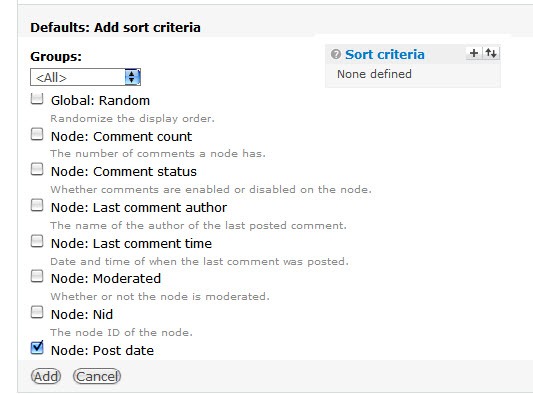The height and width of the screenshot is (394, 533).
Task: Click the help question mark icon
Action: [x=336, y=54]
